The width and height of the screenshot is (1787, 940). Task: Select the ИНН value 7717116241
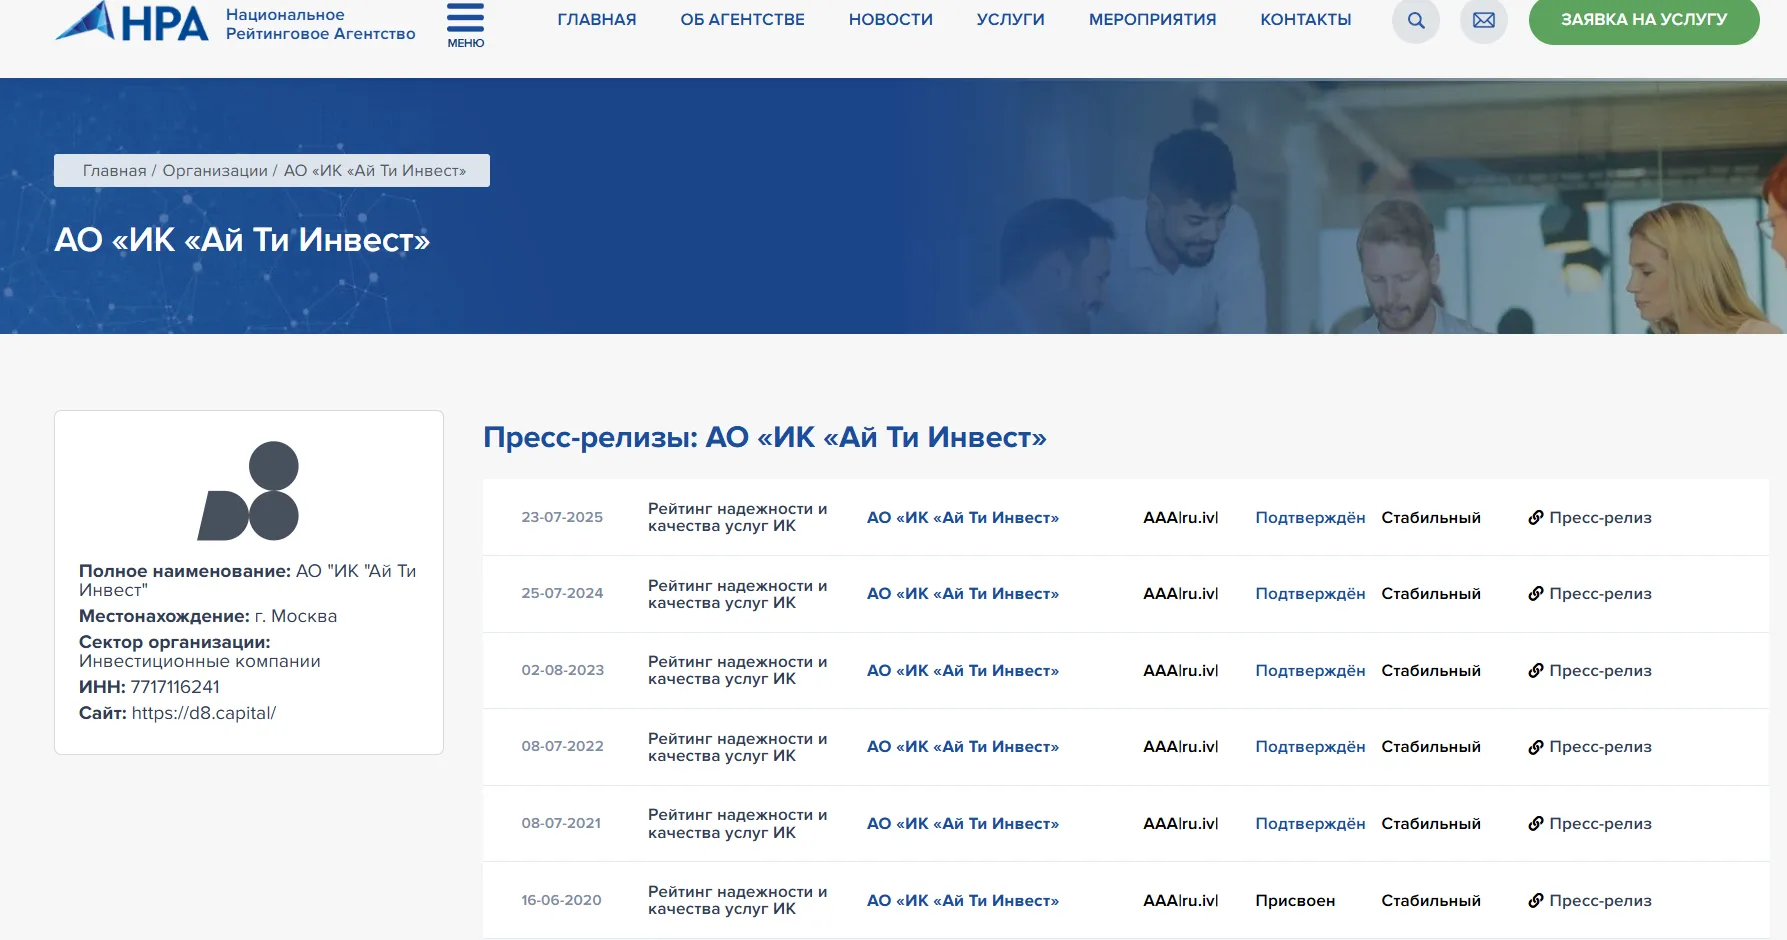(175, 687)
